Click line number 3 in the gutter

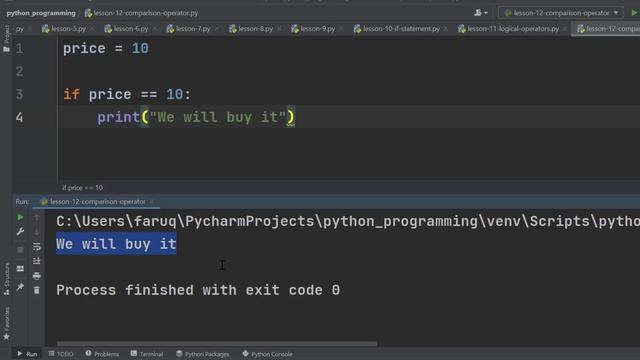(x=19, y=95)
